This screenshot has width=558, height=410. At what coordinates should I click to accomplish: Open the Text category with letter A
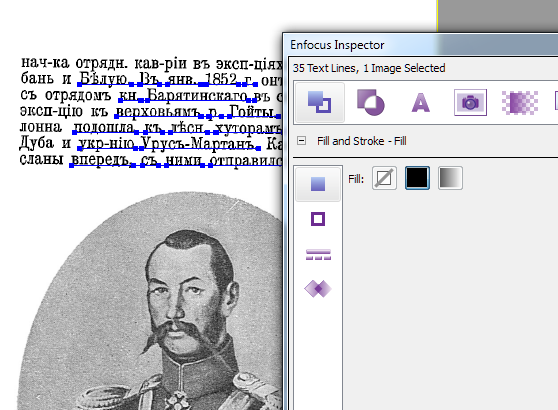click(421, 102)
